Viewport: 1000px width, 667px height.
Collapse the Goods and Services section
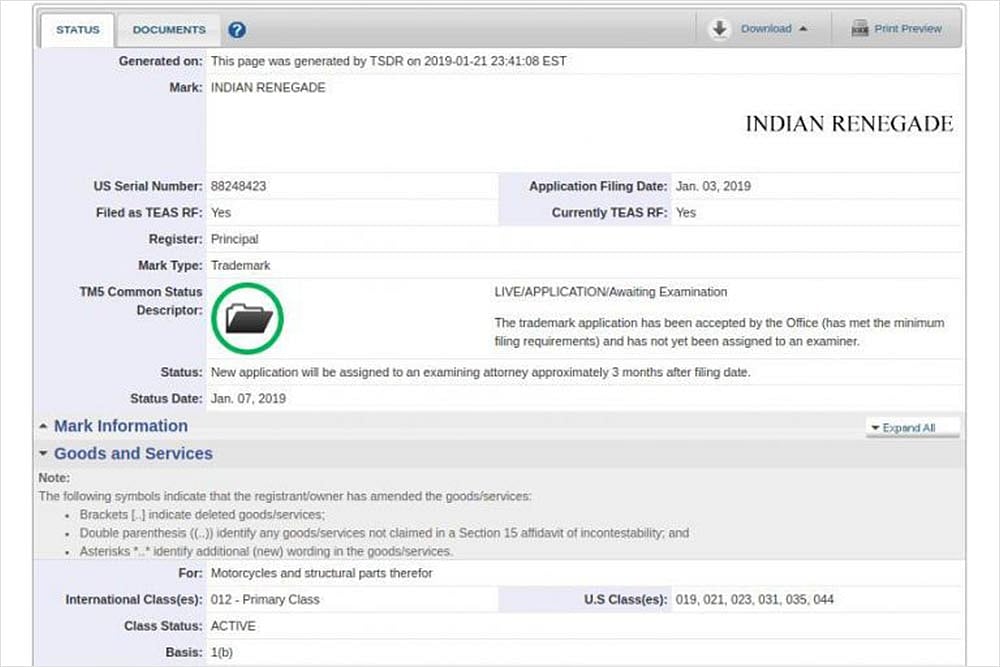pos(133,453)
